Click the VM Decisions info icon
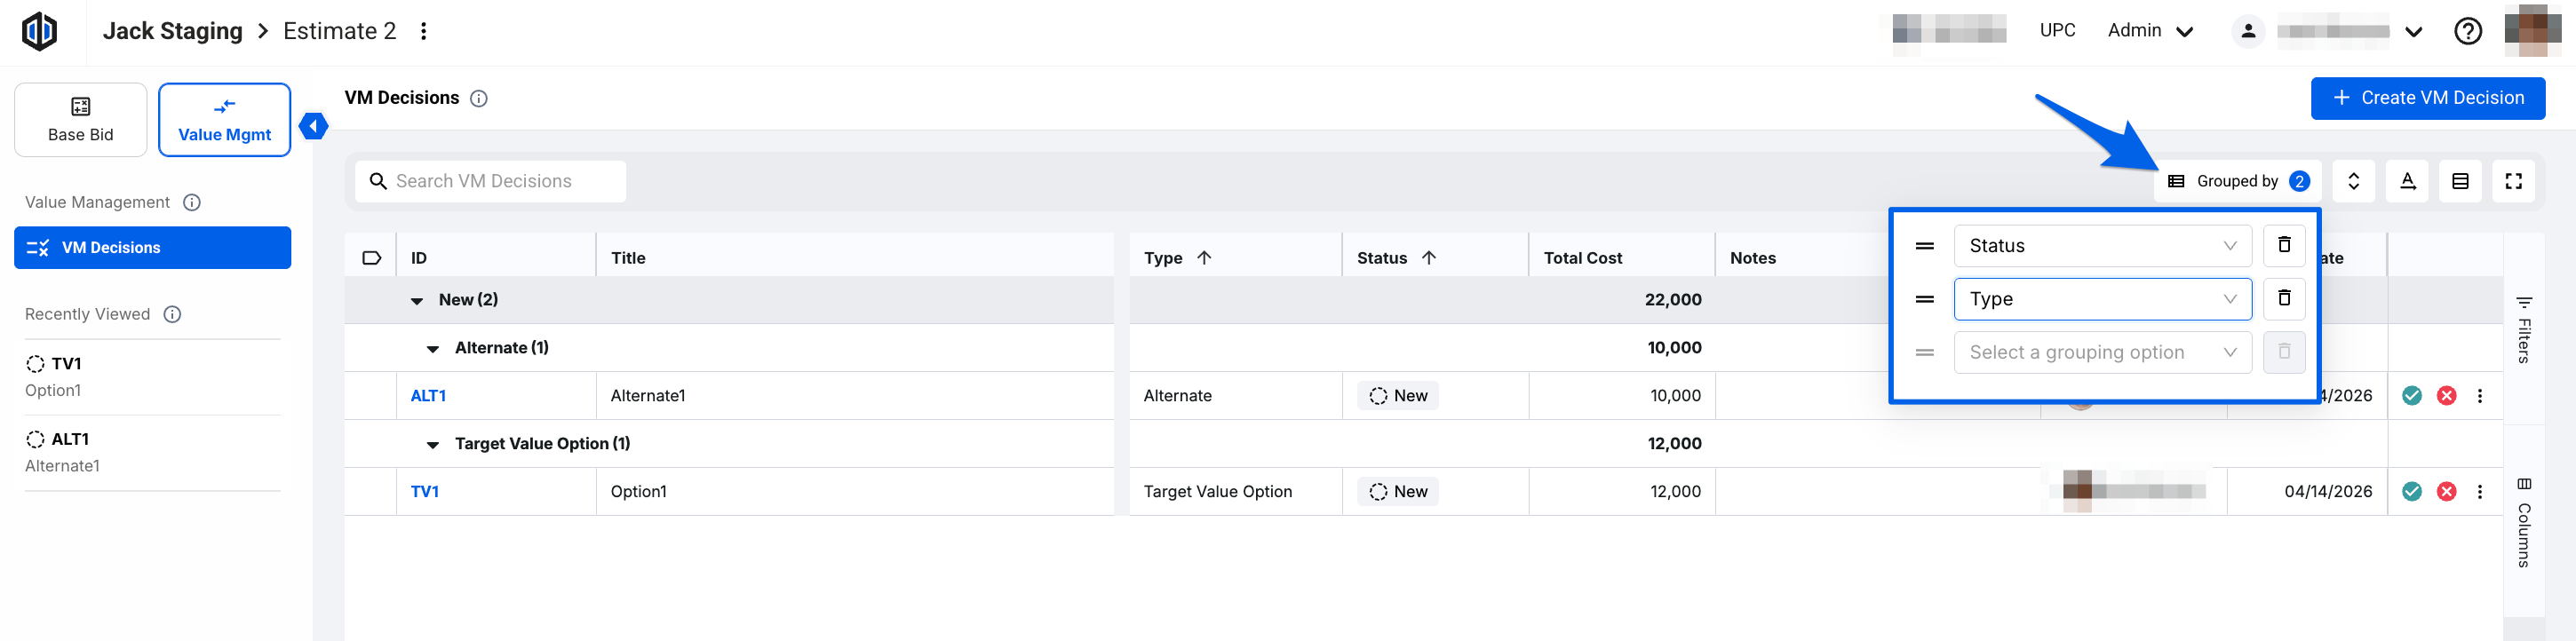The height and width of the screenshot is (641, 2576). 479,98
